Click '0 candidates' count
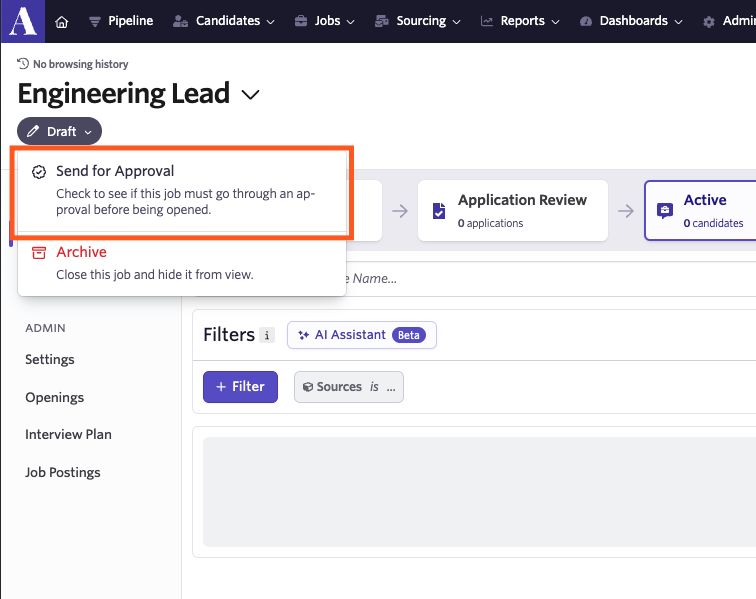Image resolution: width=756 pixels, height=599 pixels. tap(713, 223)
